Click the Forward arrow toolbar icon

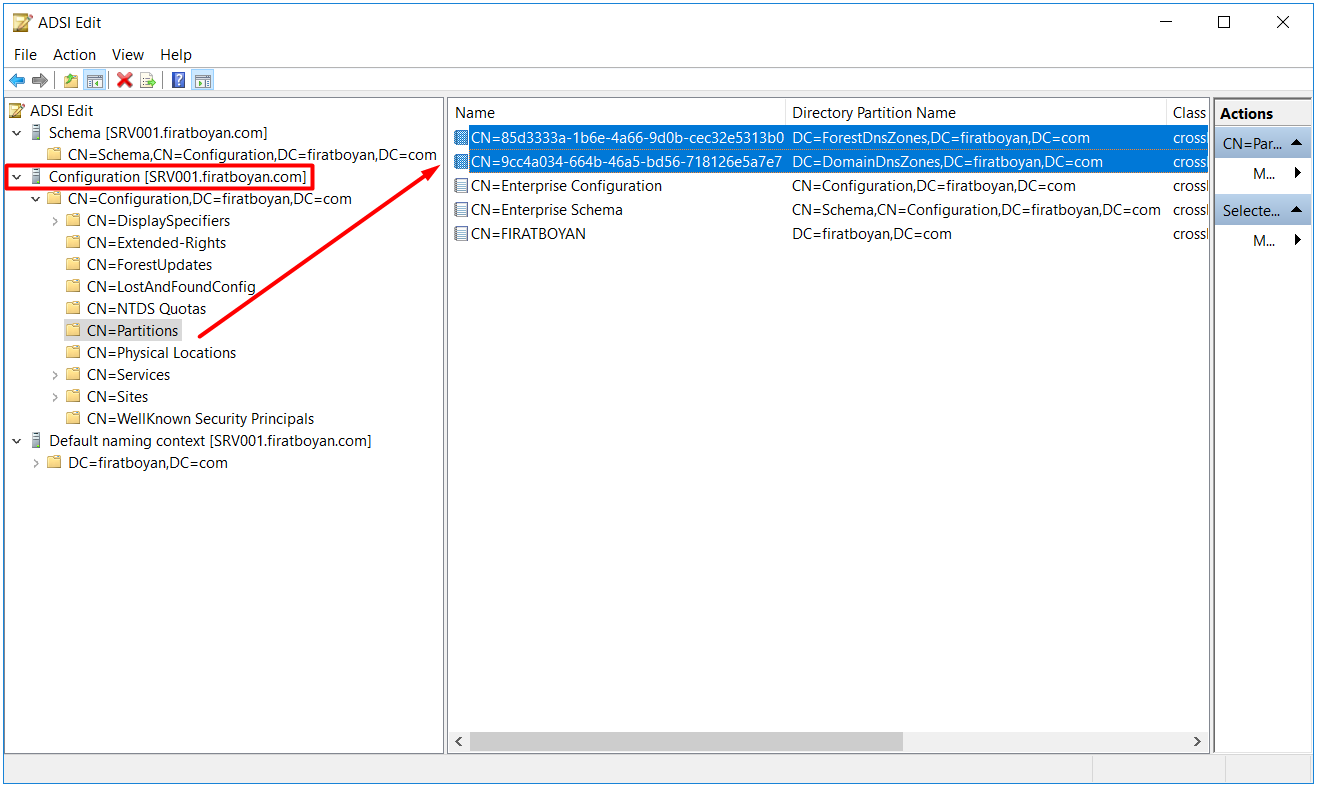click(x=40, y=81)
